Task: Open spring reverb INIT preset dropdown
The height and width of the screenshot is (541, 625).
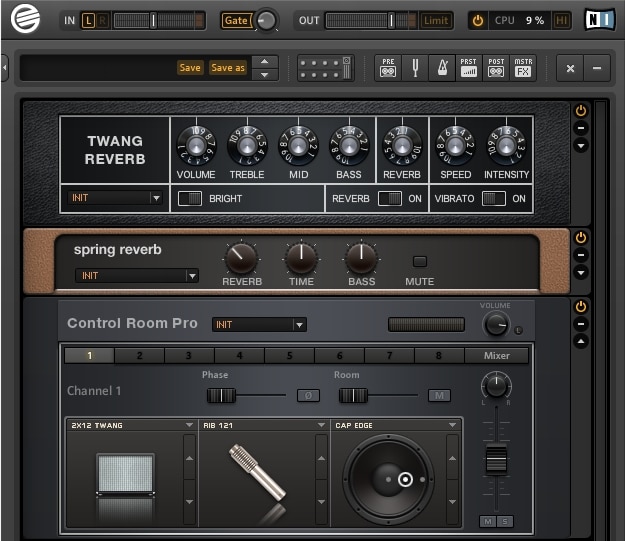Action: pyautogui.click(x=137, y=275)
